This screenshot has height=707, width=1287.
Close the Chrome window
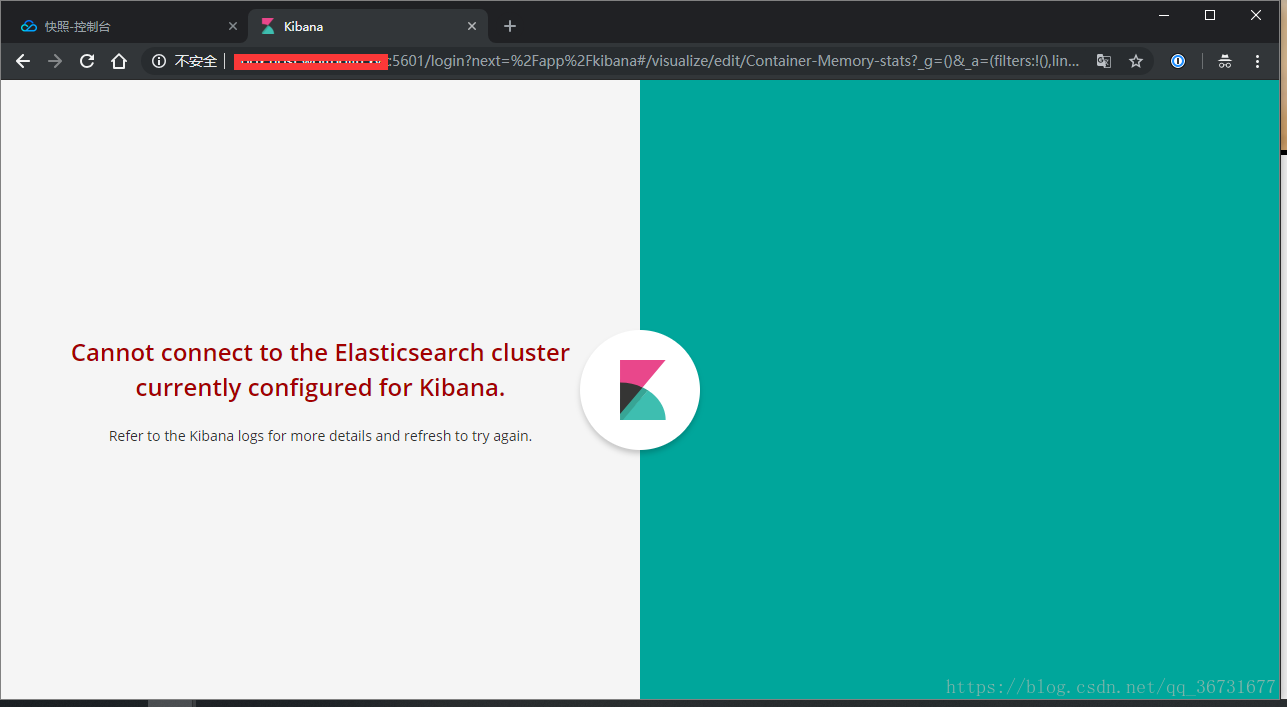pyautogui.click(x=1256, y=14)
